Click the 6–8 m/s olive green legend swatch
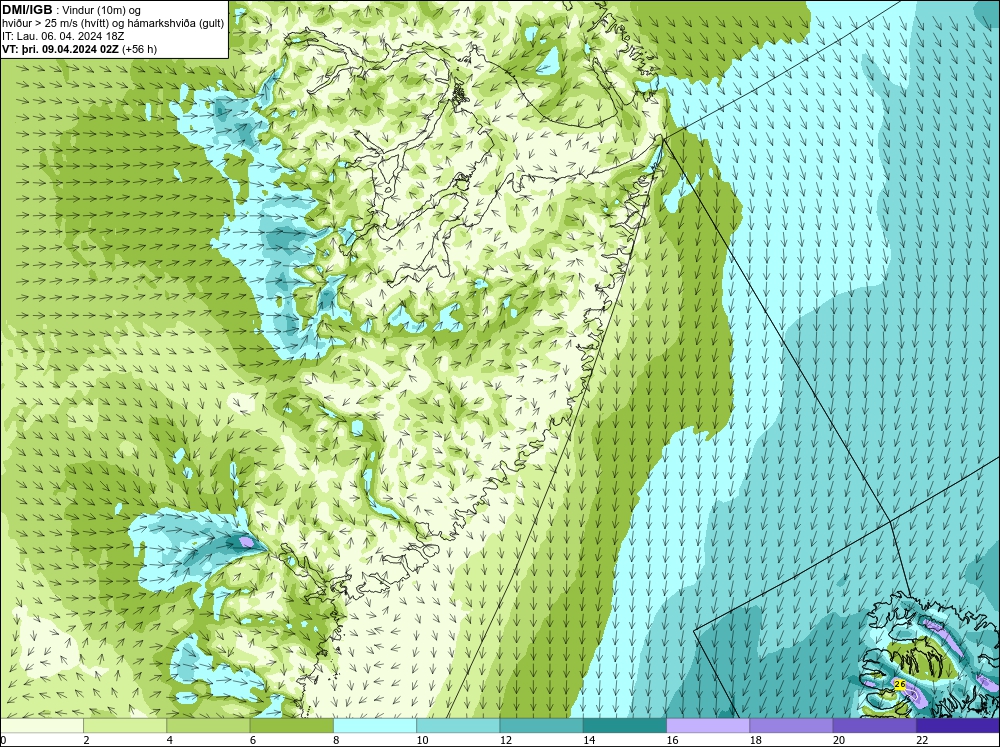The image size is (1000, 747). (291, 726)
